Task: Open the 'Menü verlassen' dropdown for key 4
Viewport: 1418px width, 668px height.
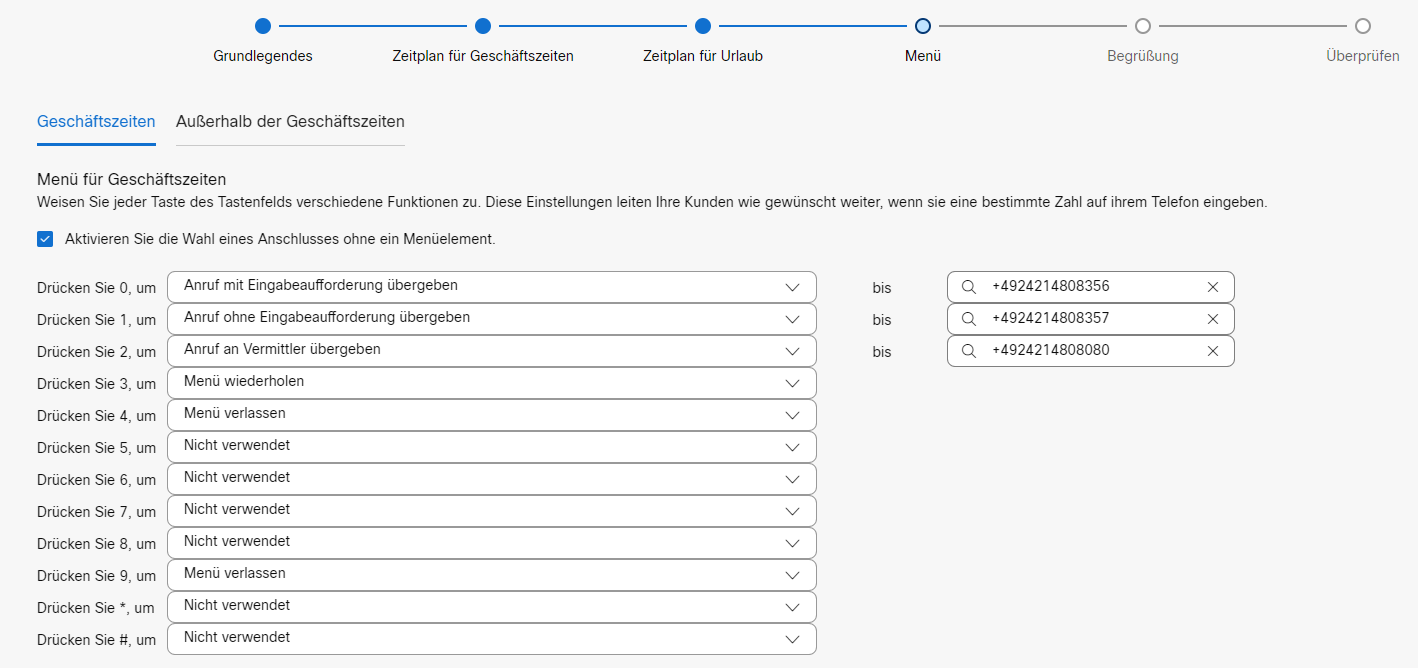Action: click(492, 415)
